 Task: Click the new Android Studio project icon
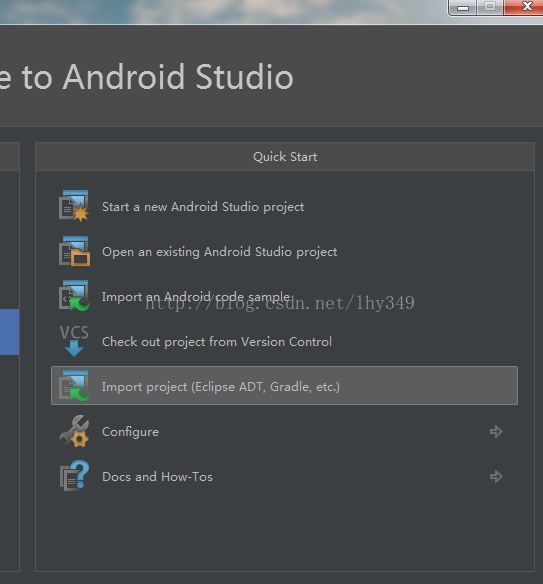[x=74, y=206]
